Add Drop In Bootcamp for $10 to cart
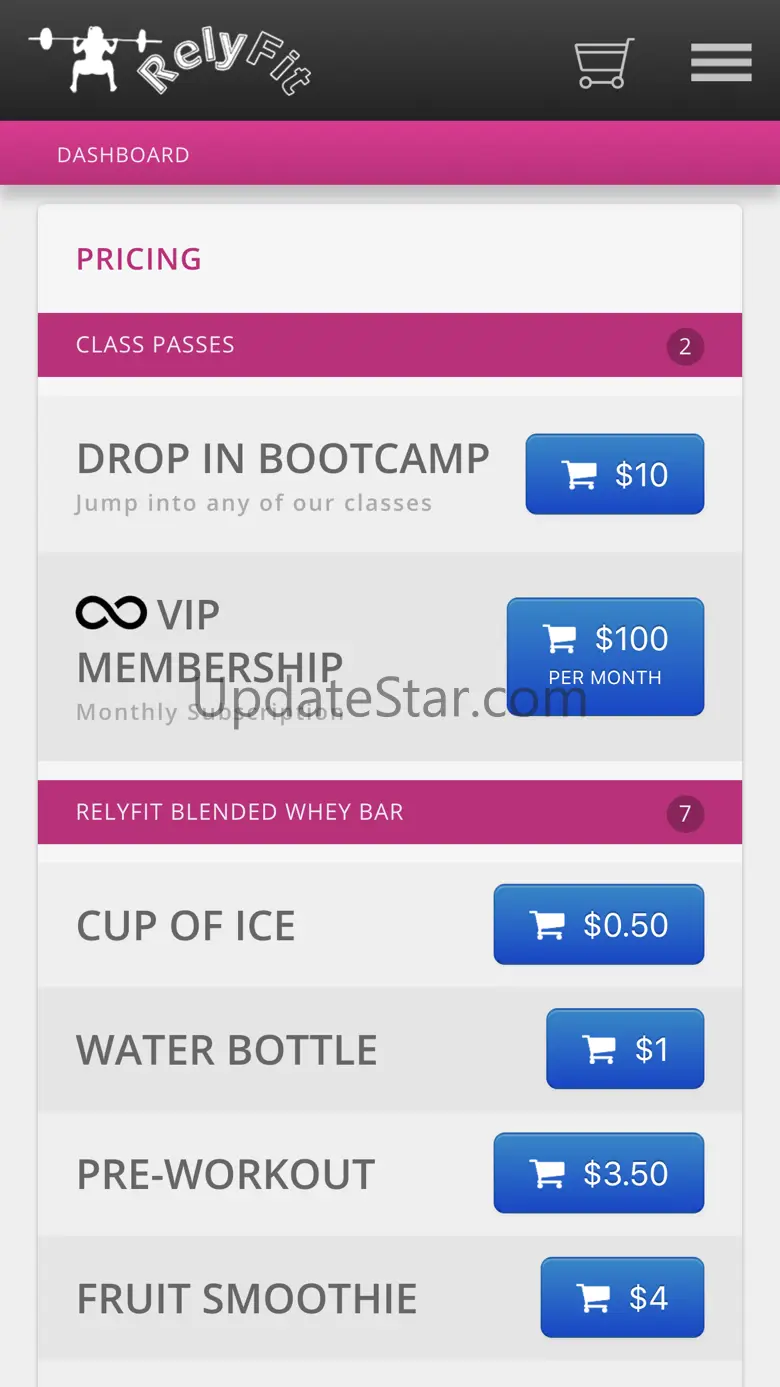780x1387 pixels. pyautogui.click(x=614, y=474)
